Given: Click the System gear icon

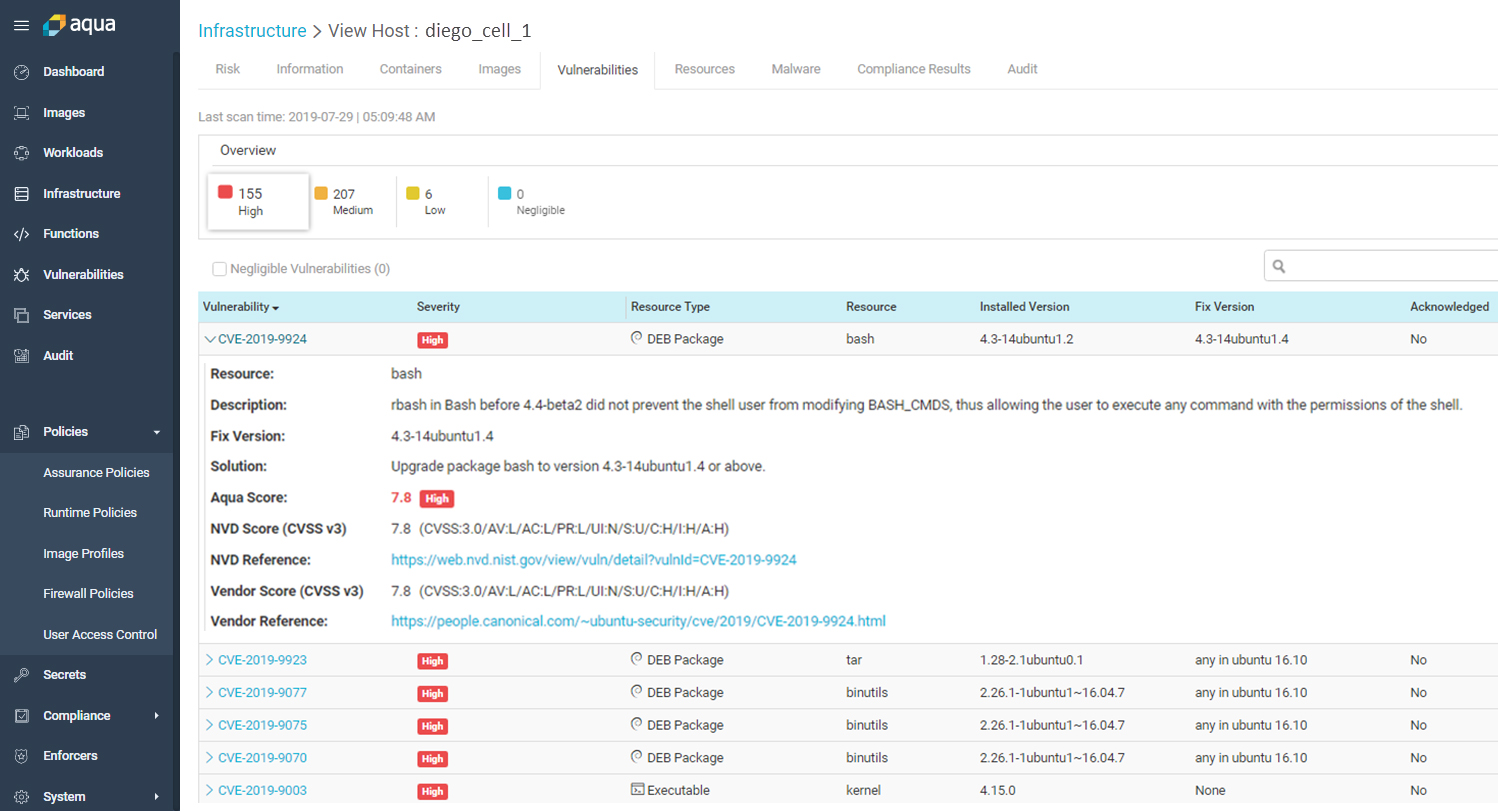Looking at the screenshot, I should tap(21, 797).
